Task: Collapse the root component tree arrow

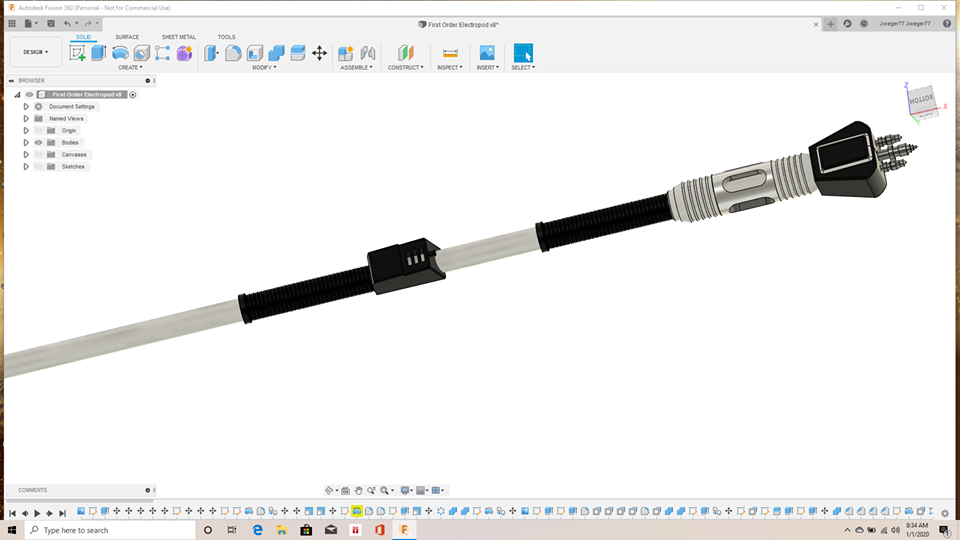Action: point(17,94)
